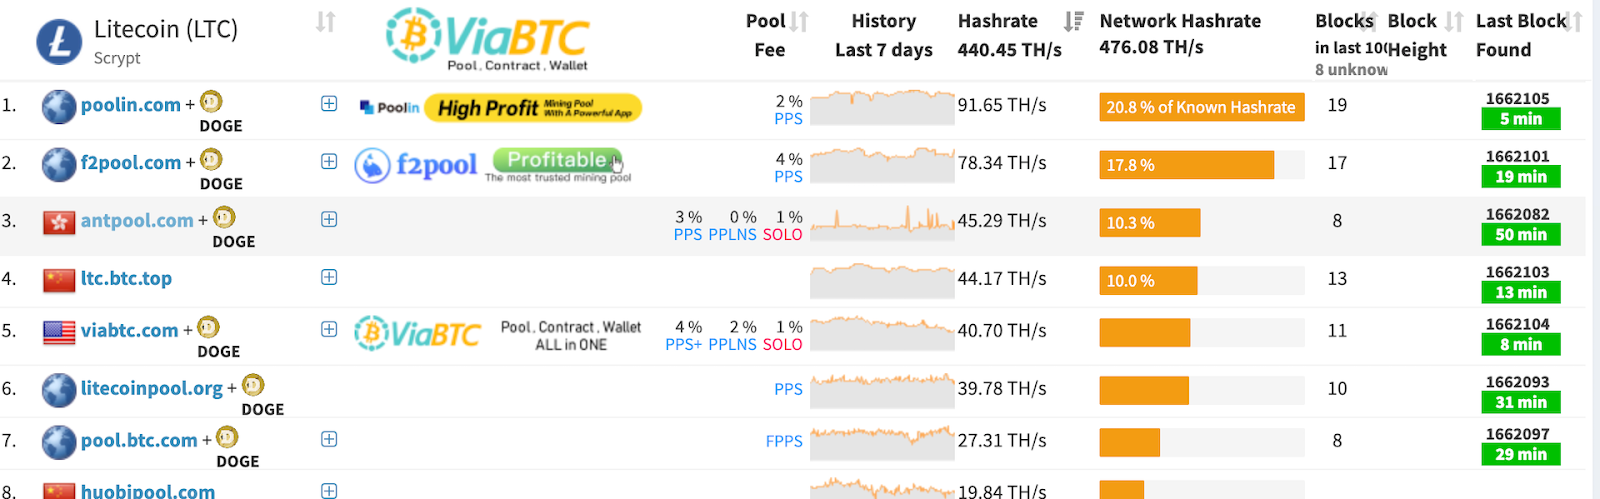Click the 7-day history chart for antpool.com
Screen dimensions: 1600x499
[x=881, y=221]
